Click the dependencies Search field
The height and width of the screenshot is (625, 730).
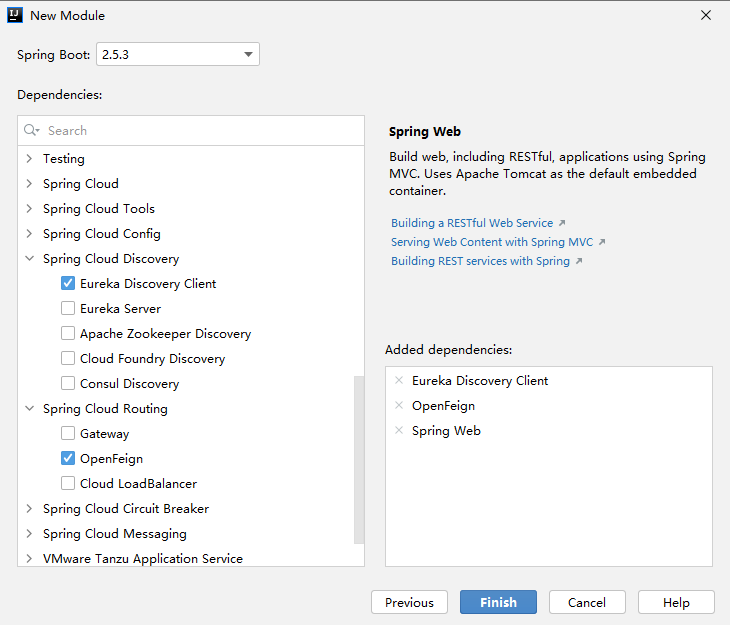coord(191,130)
